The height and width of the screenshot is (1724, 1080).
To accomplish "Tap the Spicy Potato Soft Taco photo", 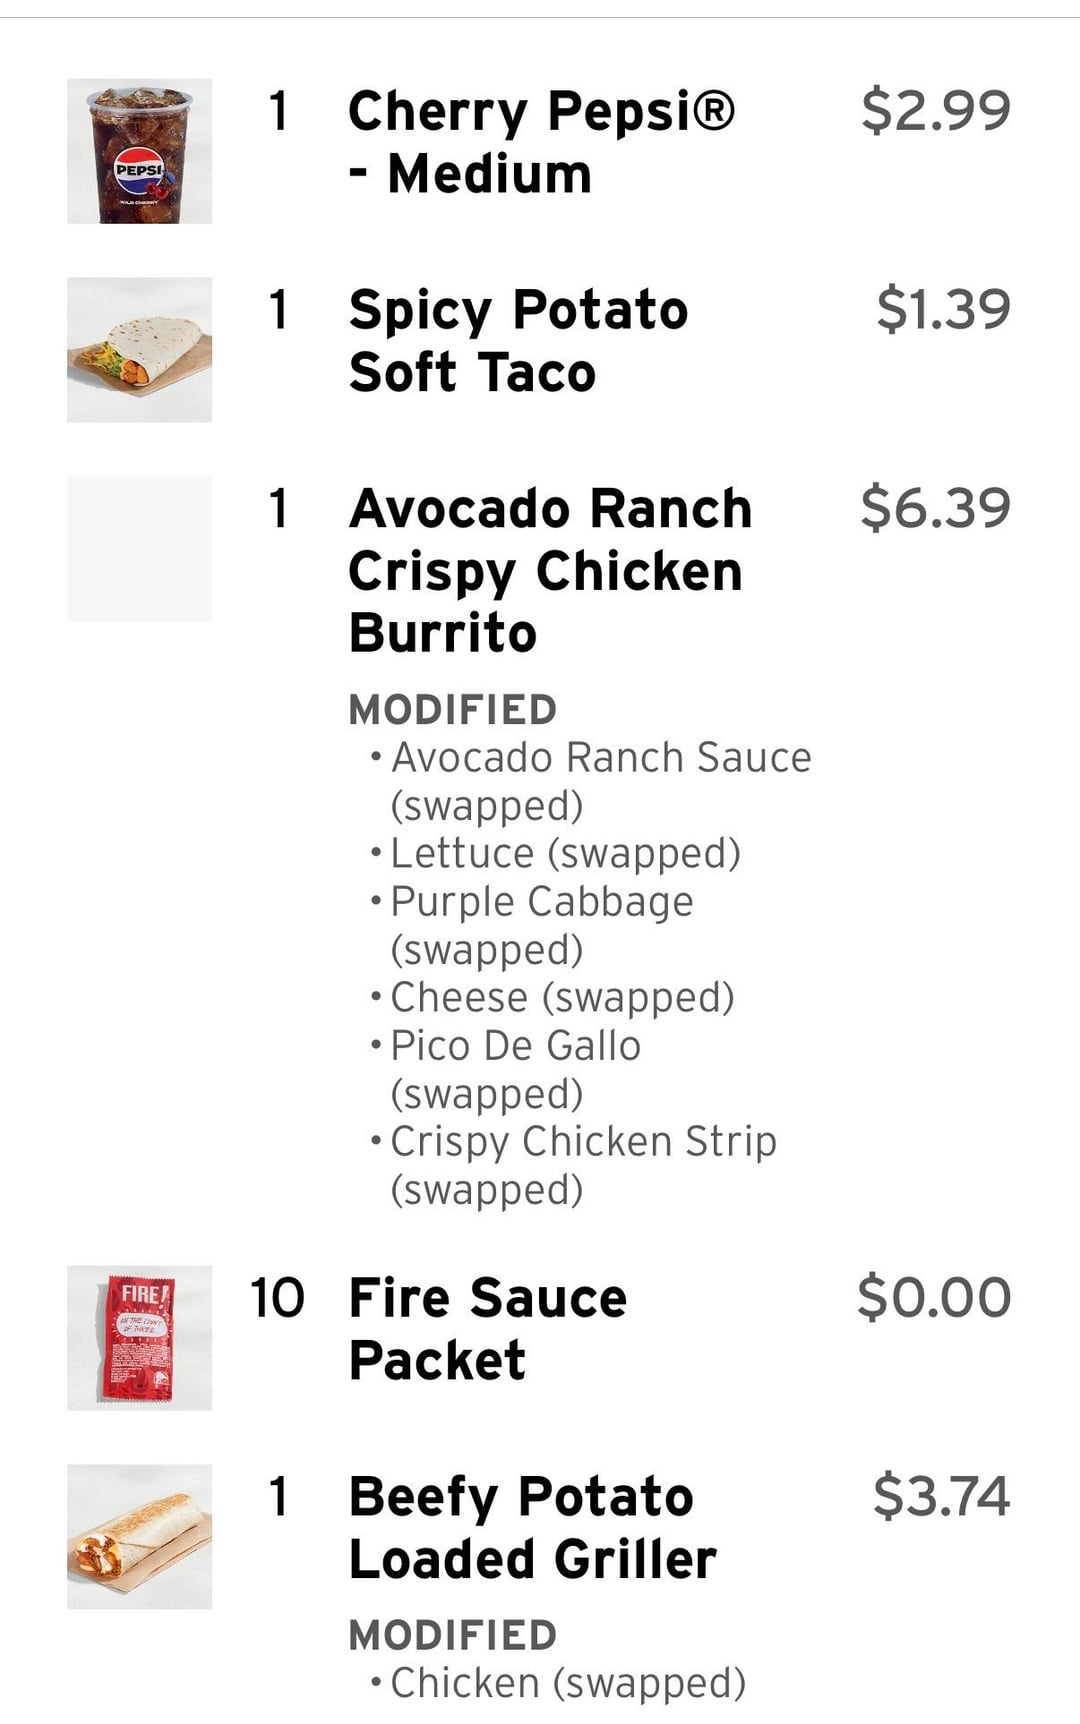I will click(x=139, y=349).
